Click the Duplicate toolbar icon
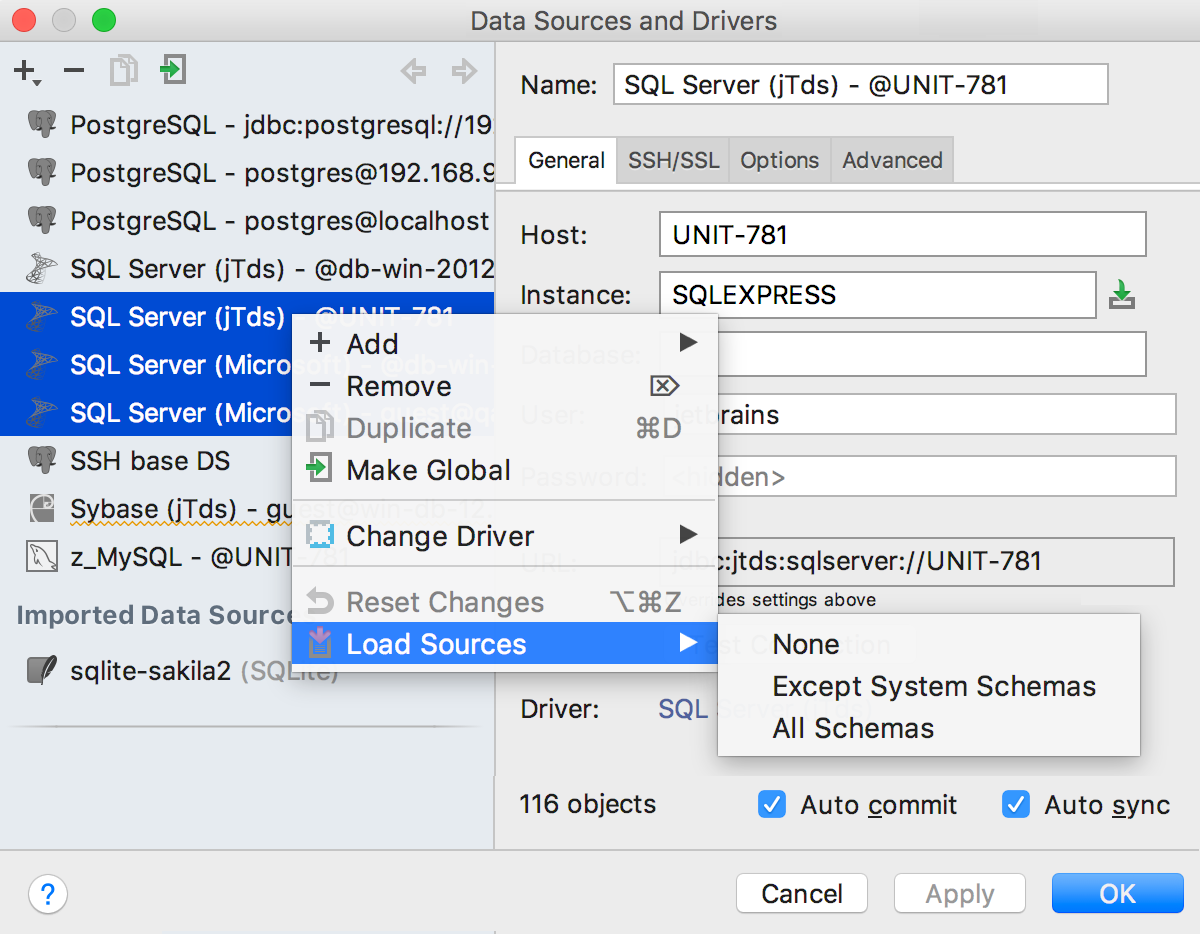Viewport: 1200px width, 934px height. click(123, 70)
